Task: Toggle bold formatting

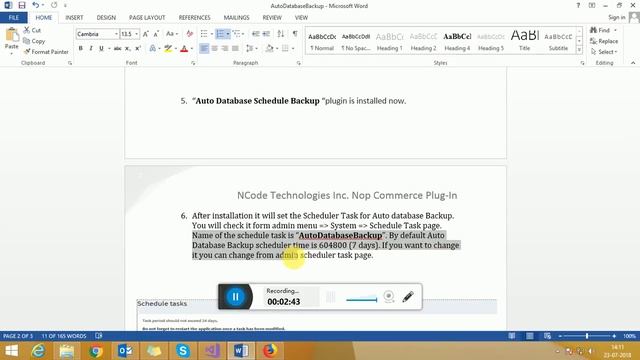Action: [x=81, y=49]
